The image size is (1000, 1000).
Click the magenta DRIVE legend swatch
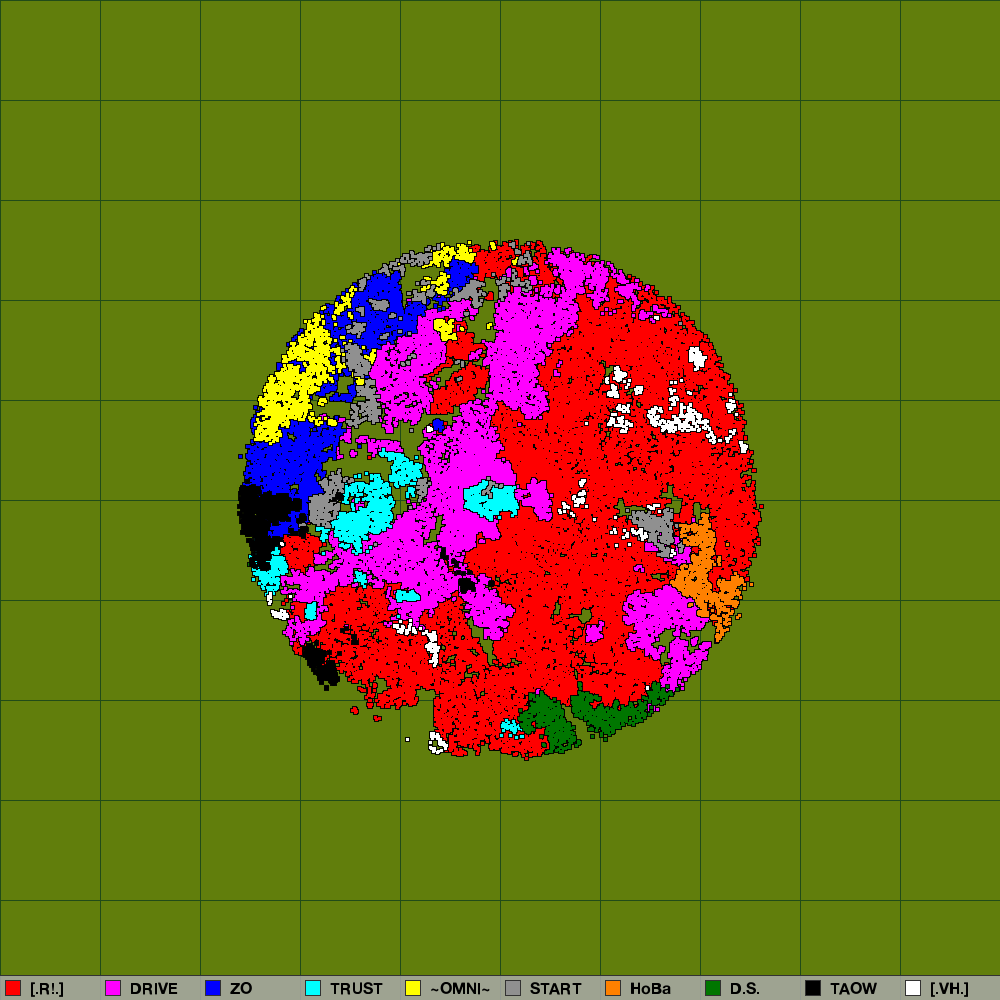click(x=113, y=988)
